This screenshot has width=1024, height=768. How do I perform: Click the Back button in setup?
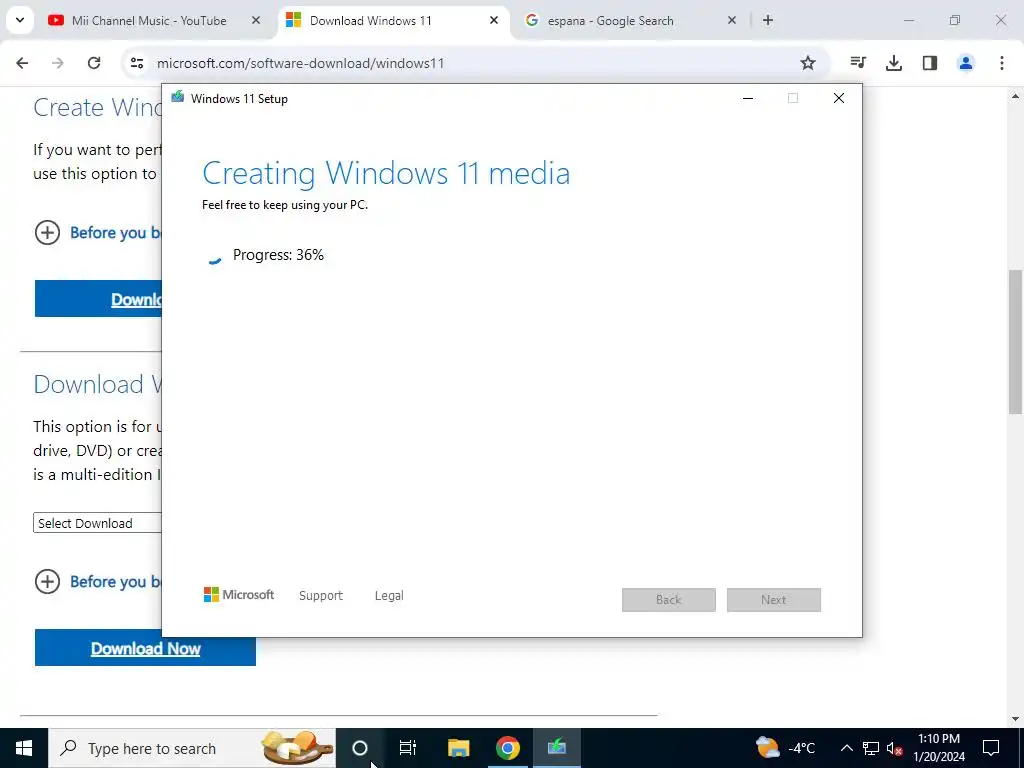tap(669, 600)
